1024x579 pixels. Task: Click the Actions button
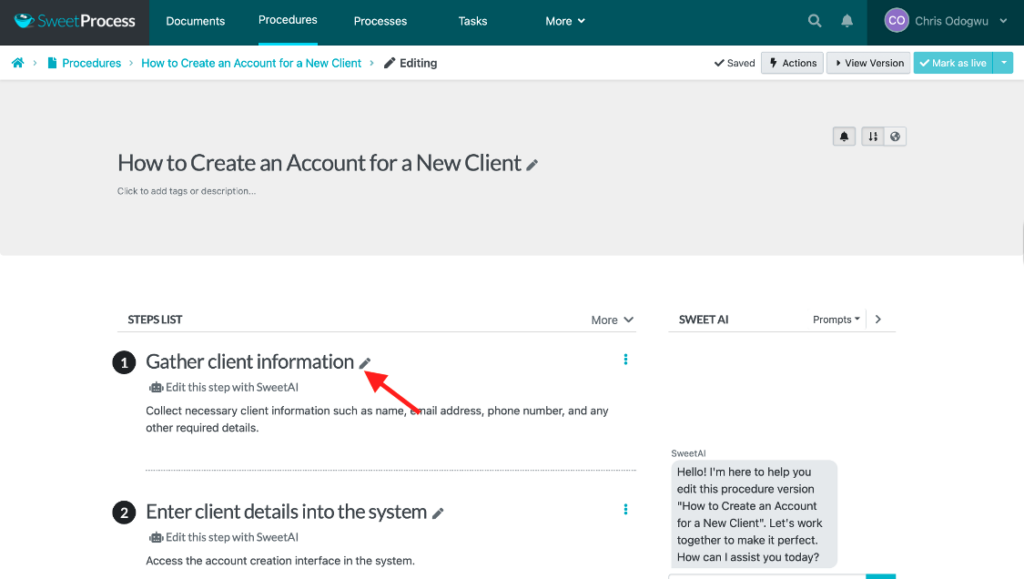point(792,63)
